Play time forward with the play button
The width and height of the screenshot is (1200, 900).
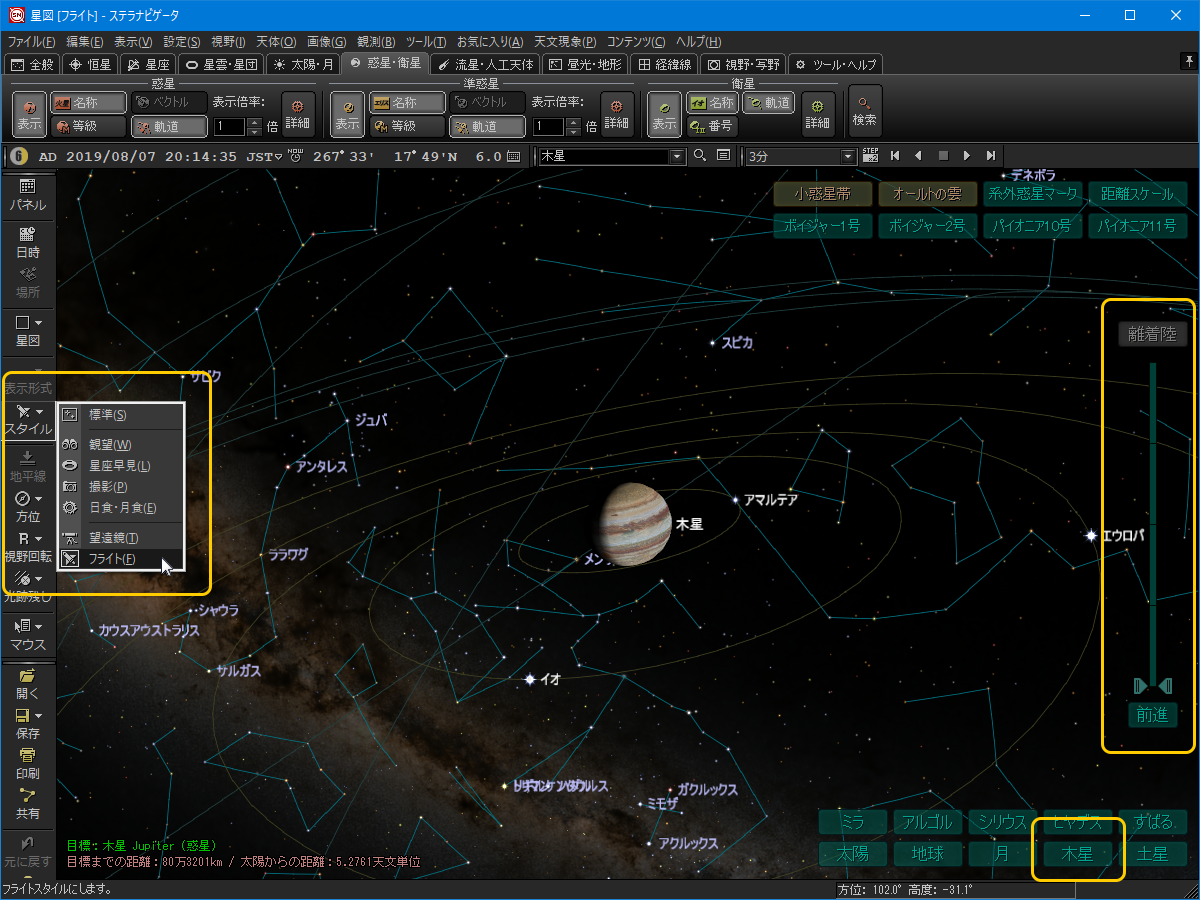pyautogui.click(x=966, y=156)
